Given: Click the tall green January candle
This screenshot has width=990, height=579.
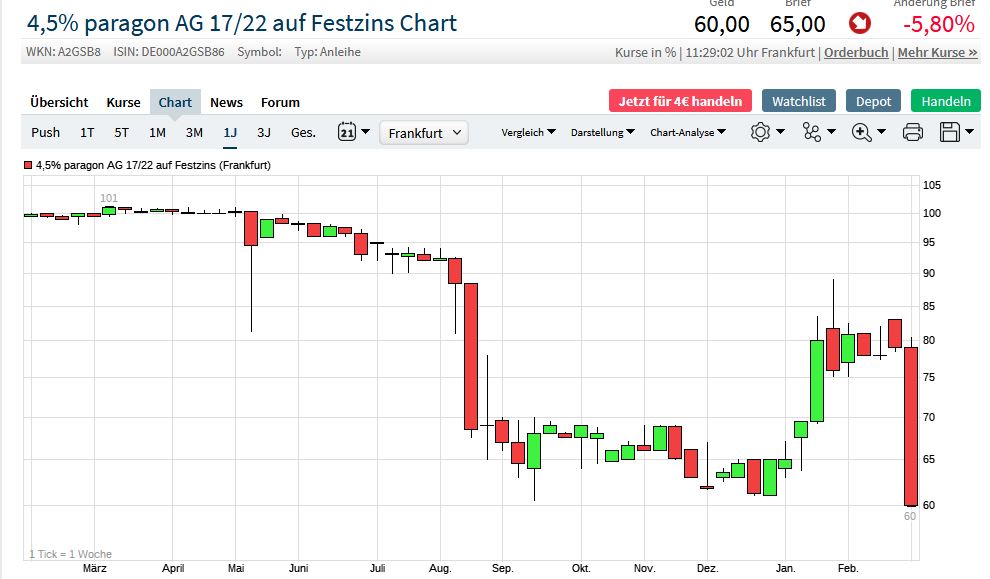Looking at the screenshot, I should point(816,381).
